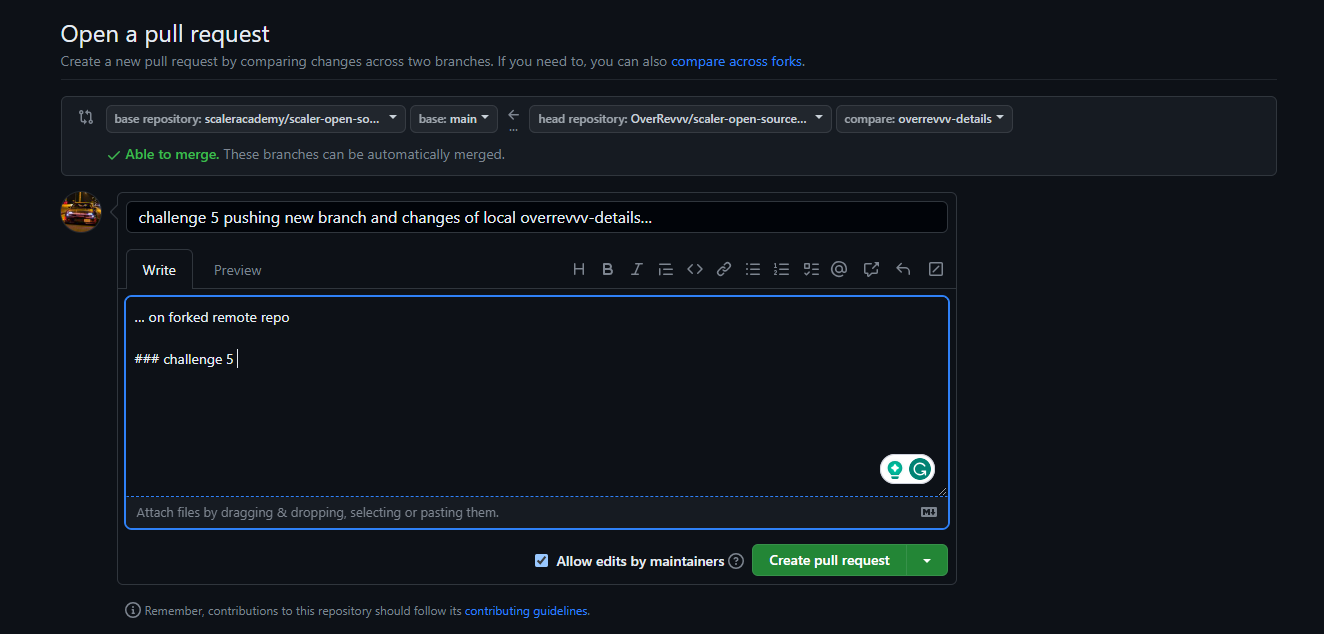The width and height of the screenshot is (1324, 634).
Task: Insert a quote block
Action: [666, 268]
